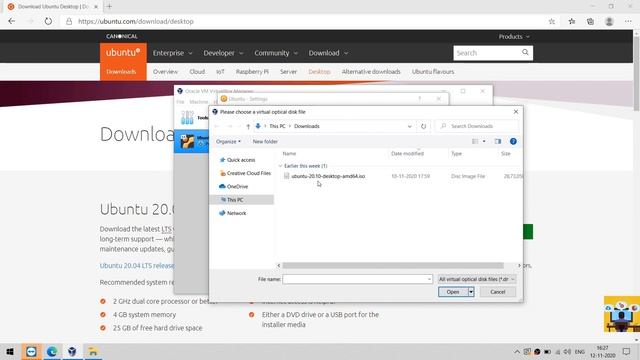Click the scroll left arrow of file list
The image size is (640, 360).
click(279, 265)
